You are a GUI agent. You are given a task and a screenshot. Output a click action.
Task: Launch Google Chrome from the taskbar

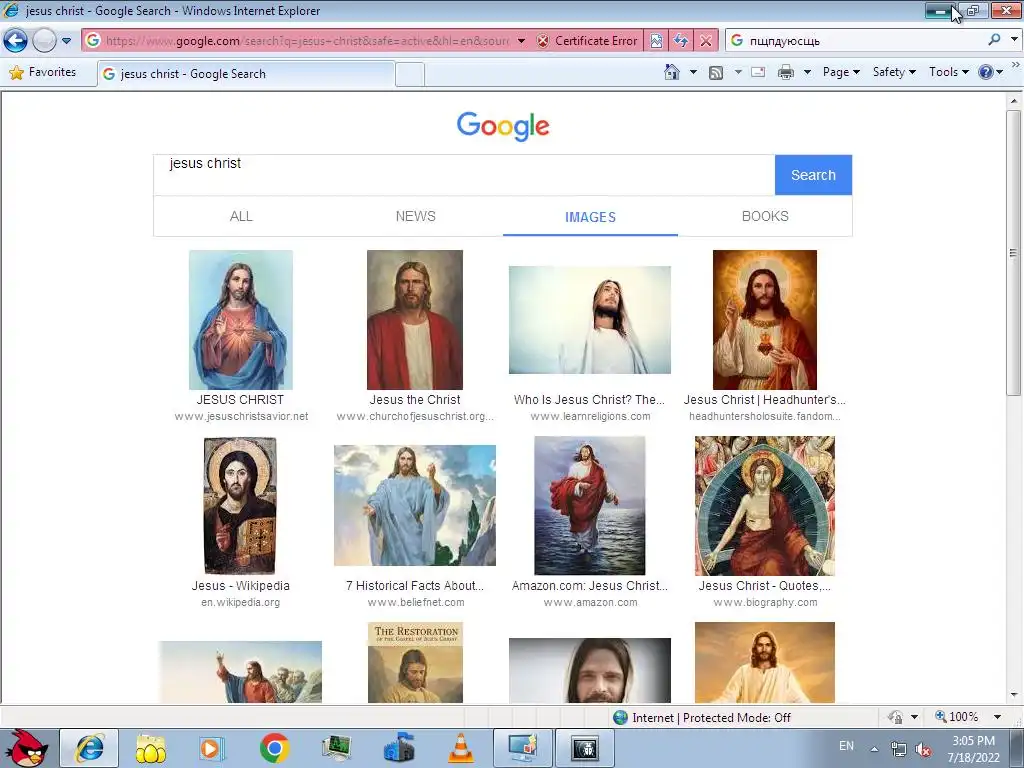pos(275,748)
